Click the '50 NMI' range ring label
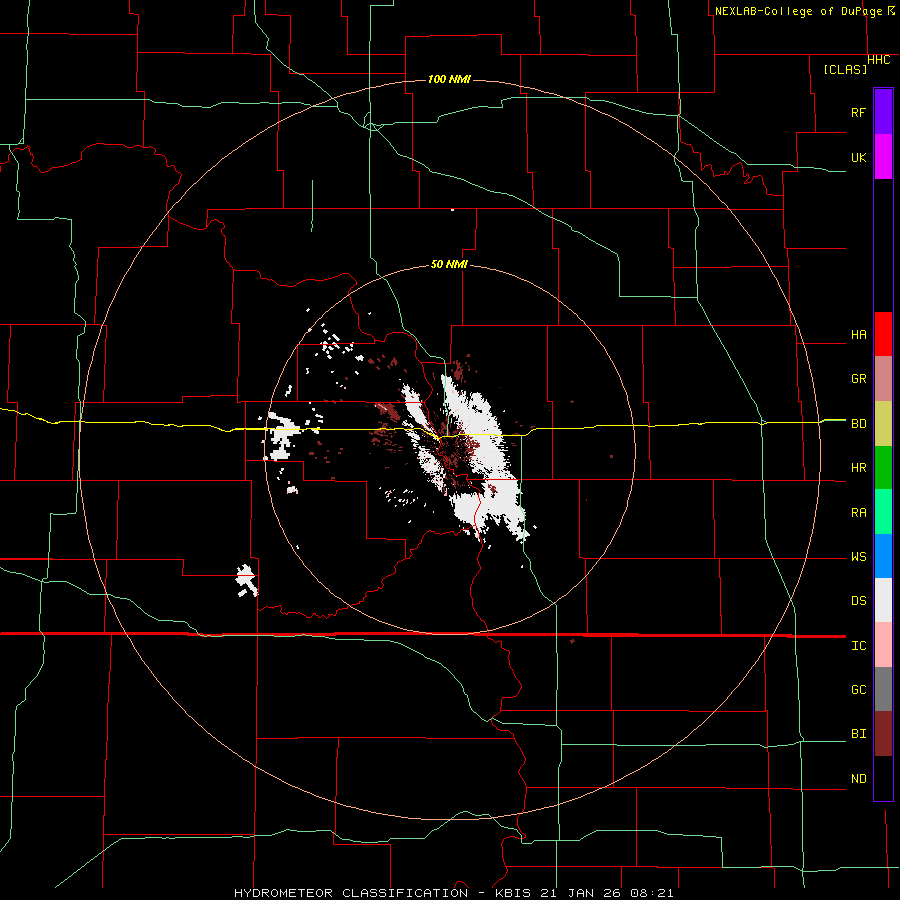 click(x=449, y=264)
